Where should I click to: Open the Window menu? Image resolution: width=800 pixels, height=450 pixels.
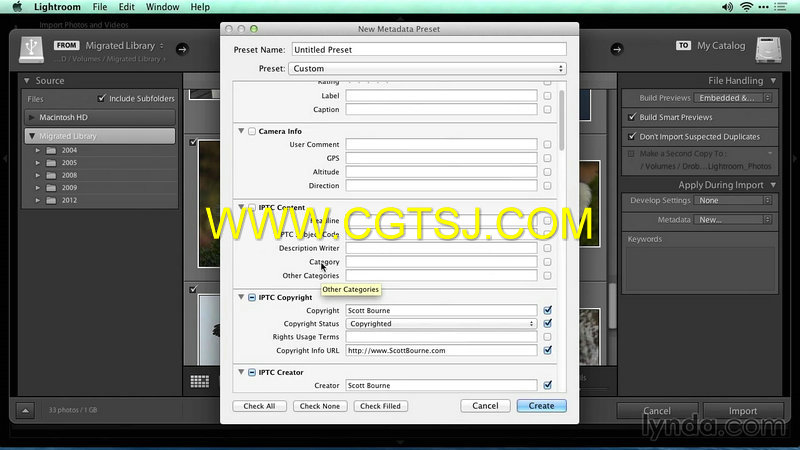coord(162,7)
